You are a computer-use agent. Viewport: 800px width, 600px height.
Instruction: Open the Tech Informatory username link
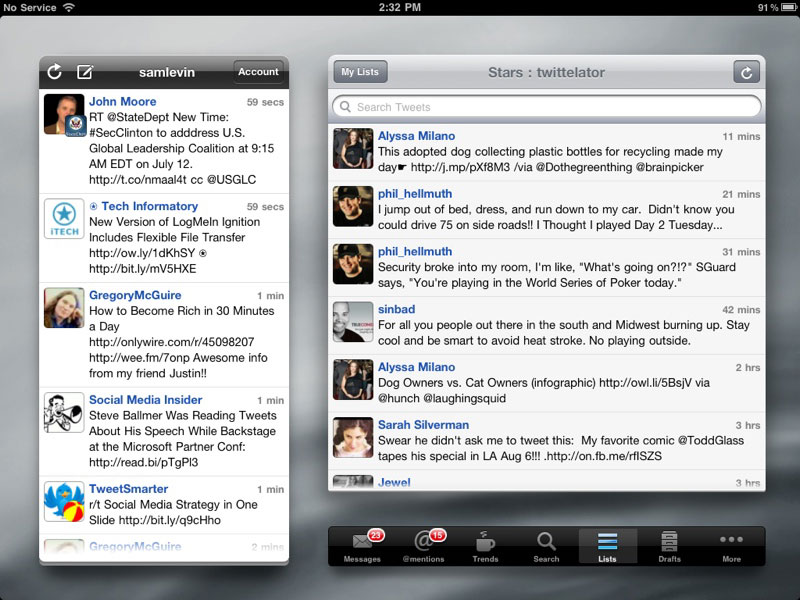tap(149, 206)
